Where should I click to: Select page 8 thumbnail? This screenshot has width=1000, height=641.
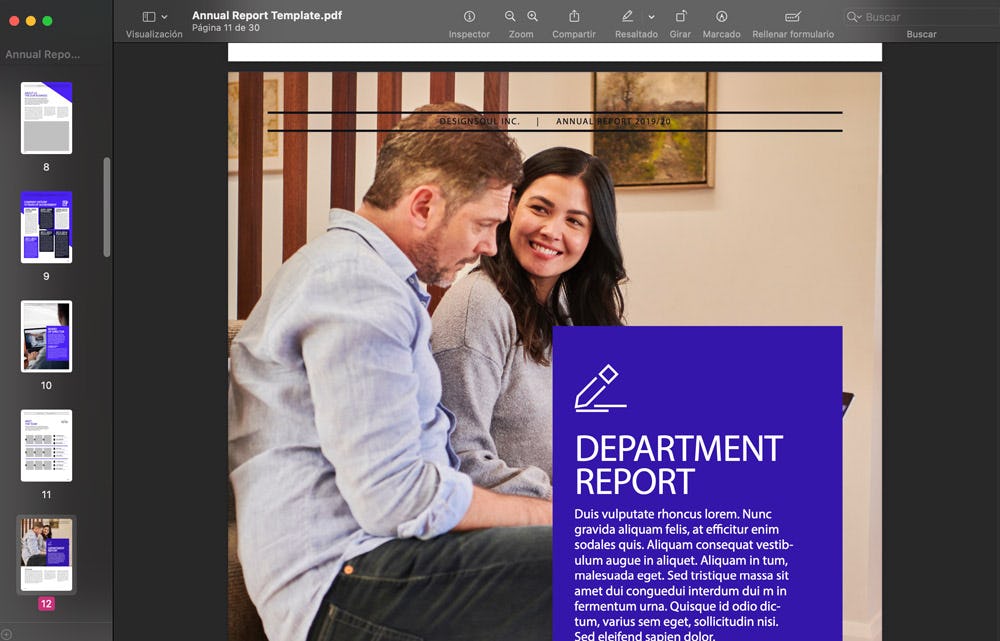tap(46, 118)
